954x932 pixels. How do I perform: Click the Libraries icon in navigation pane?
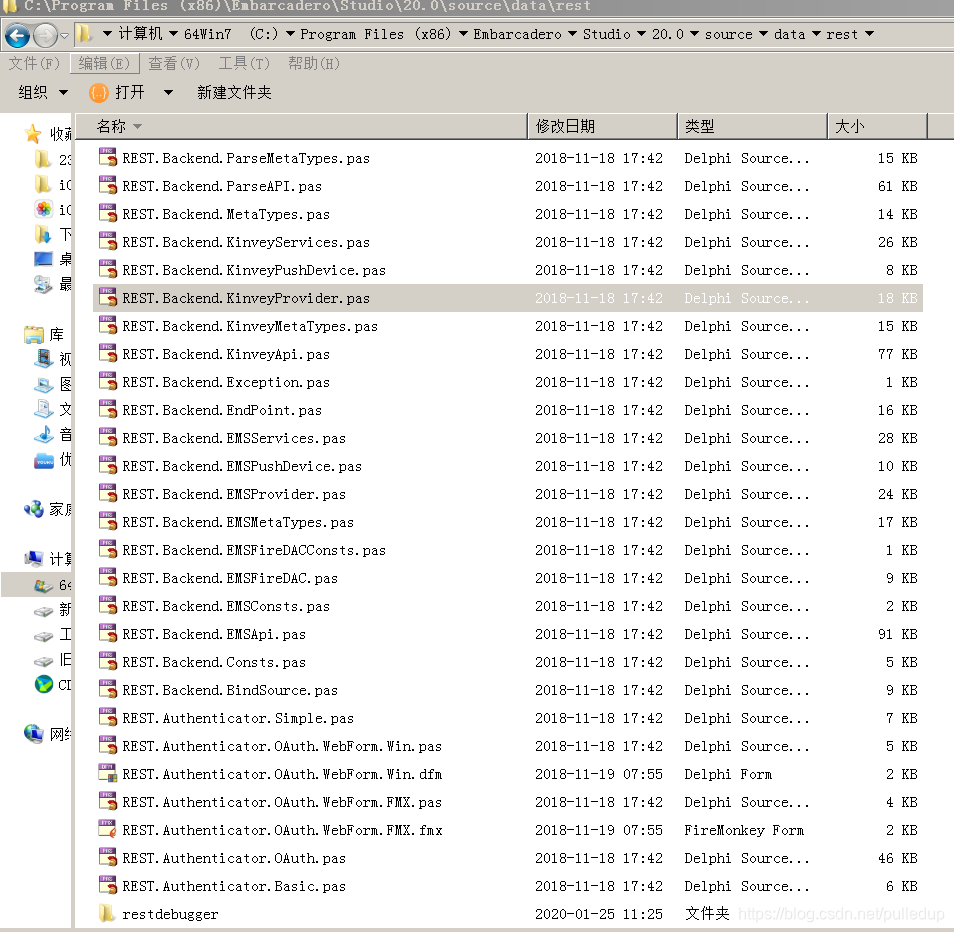point(34,334)
